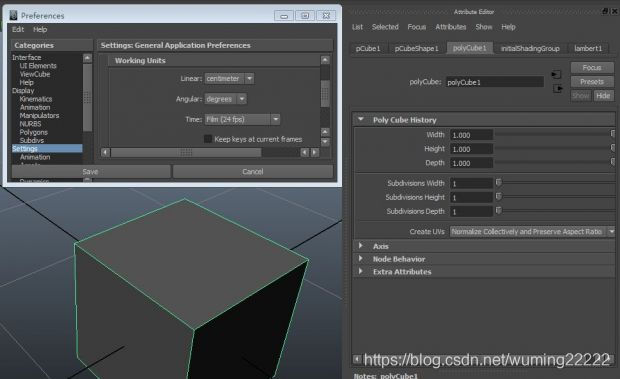
Task: Click the Attribute Editor float panel icon
Action: point(605,11)
